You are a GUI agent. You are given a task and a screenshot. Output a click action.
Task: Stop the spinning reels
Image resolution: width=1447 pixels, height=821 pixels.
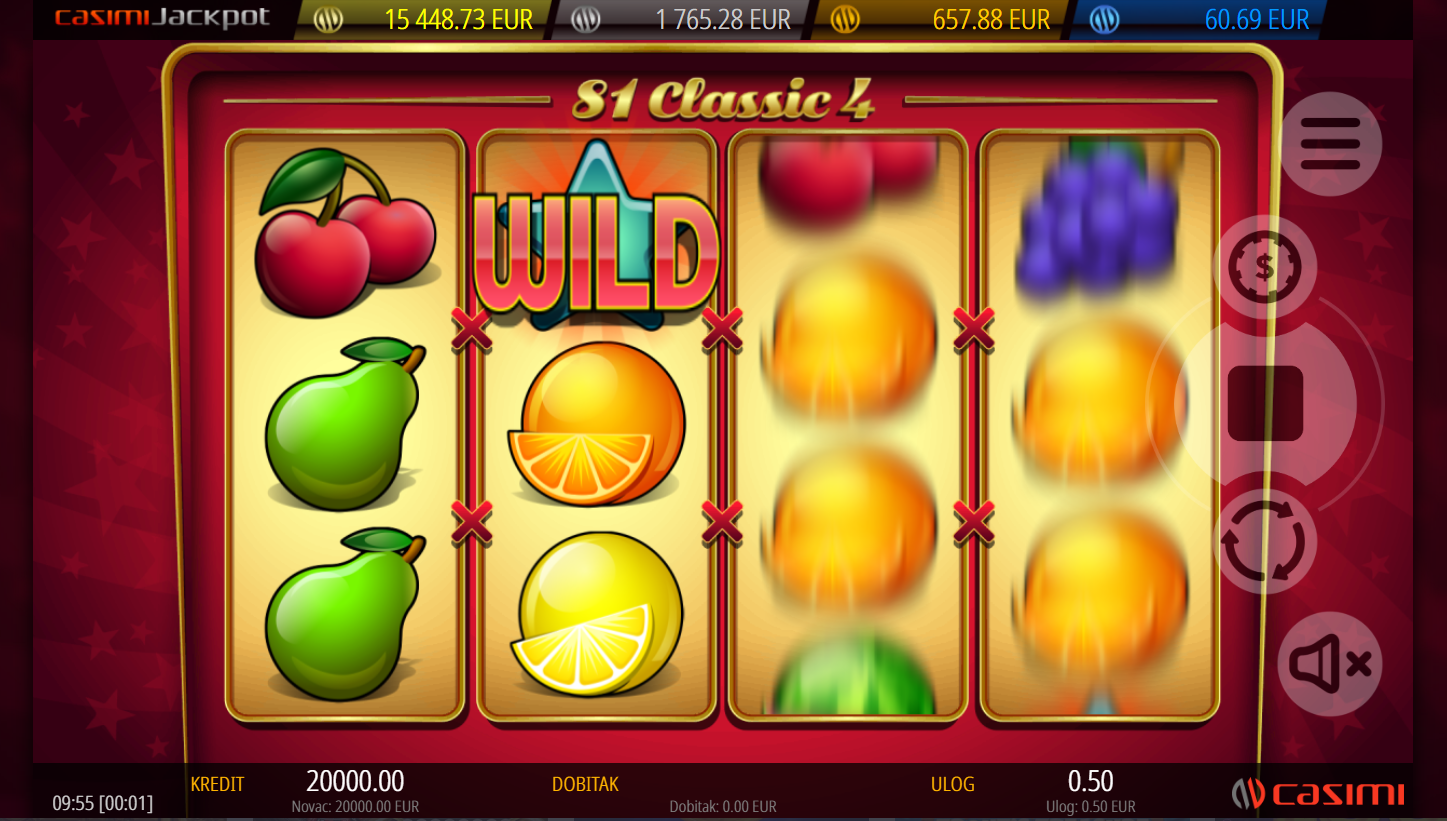1265,403
